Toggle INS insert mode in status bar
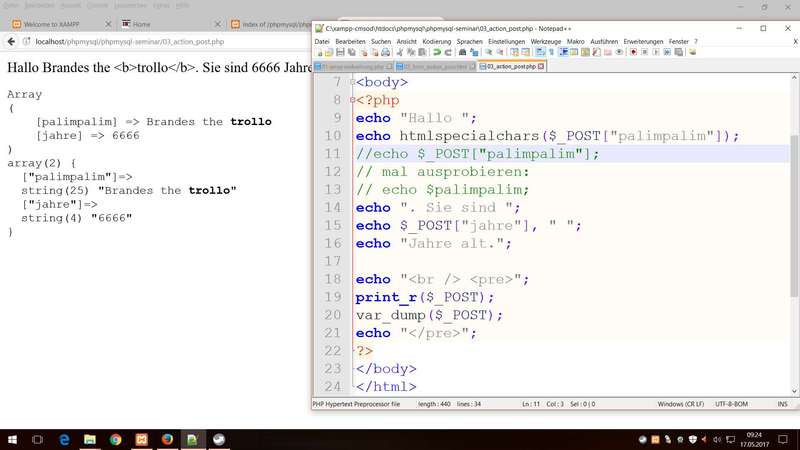The height and width of the screenshot is (450, 800). 780,403
